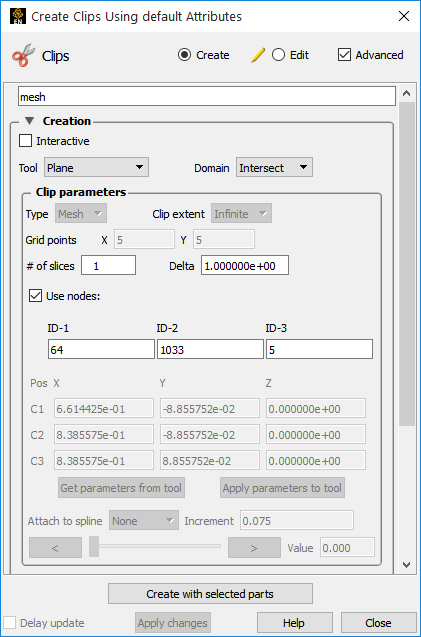Open the Help button
The height and width of the screenshot is (637, 421).
click(294, 623)
